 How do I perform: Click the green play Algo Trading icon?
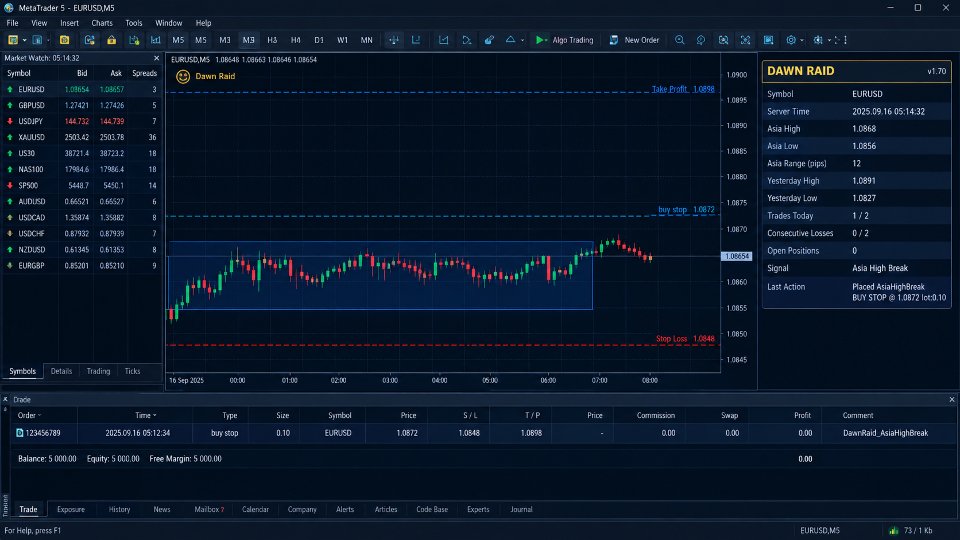point(540,40)
